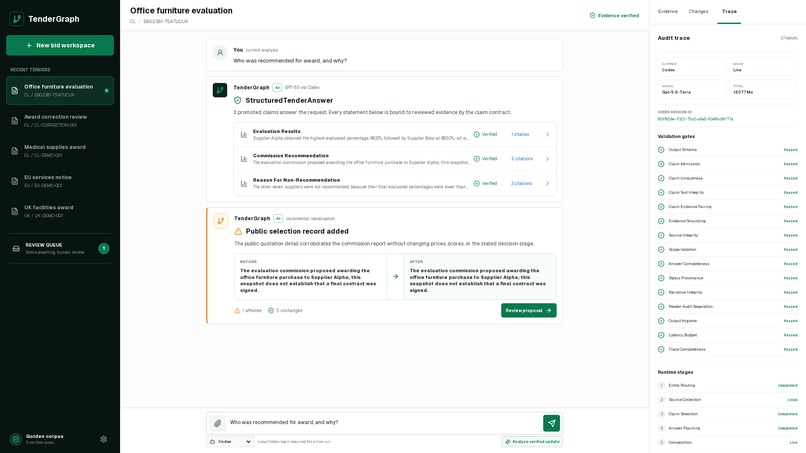This screenshot has width=806, height=453.
Task: Open the Award correction review tender
Action: (60, 121)
